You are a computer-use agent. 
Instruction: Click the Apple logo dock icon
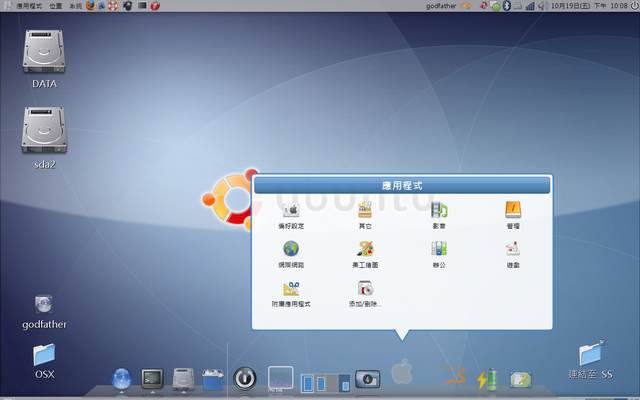click(402, 371)
